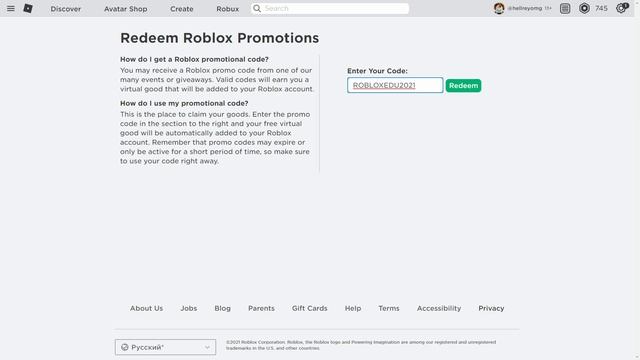640x360 pixels.
Task: Expand the Русский language dropdown
Action: pyautogui.click(x=165, y=347)
